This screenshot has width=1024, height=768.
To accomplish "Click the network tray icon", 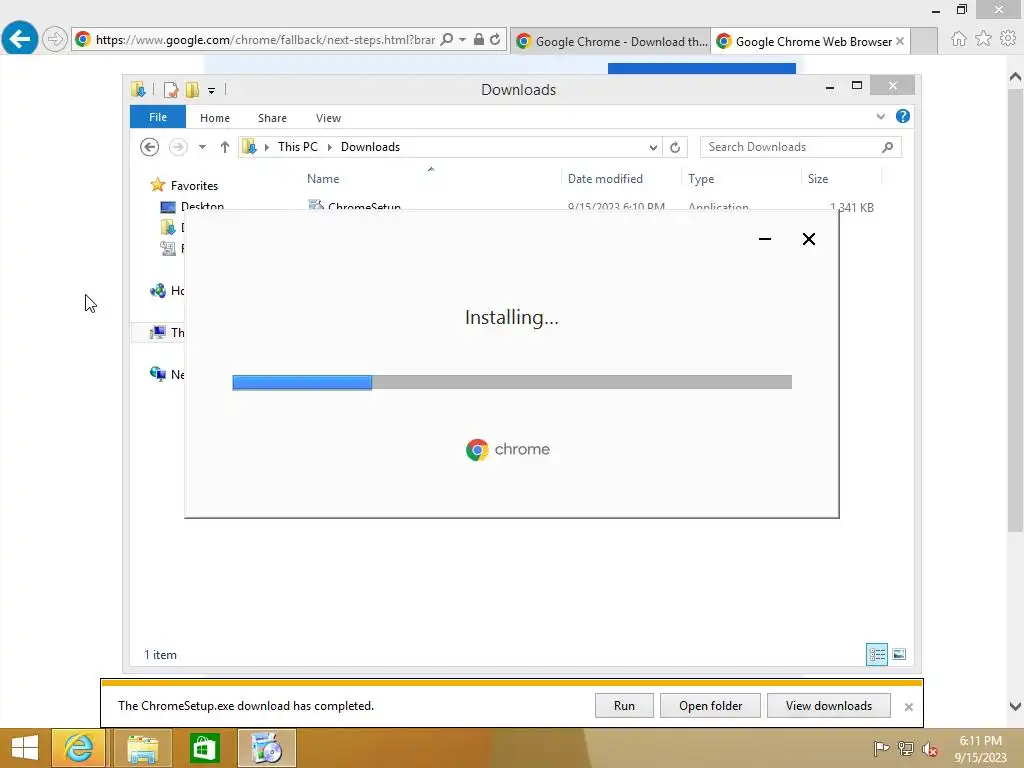I will coord(906,748).
